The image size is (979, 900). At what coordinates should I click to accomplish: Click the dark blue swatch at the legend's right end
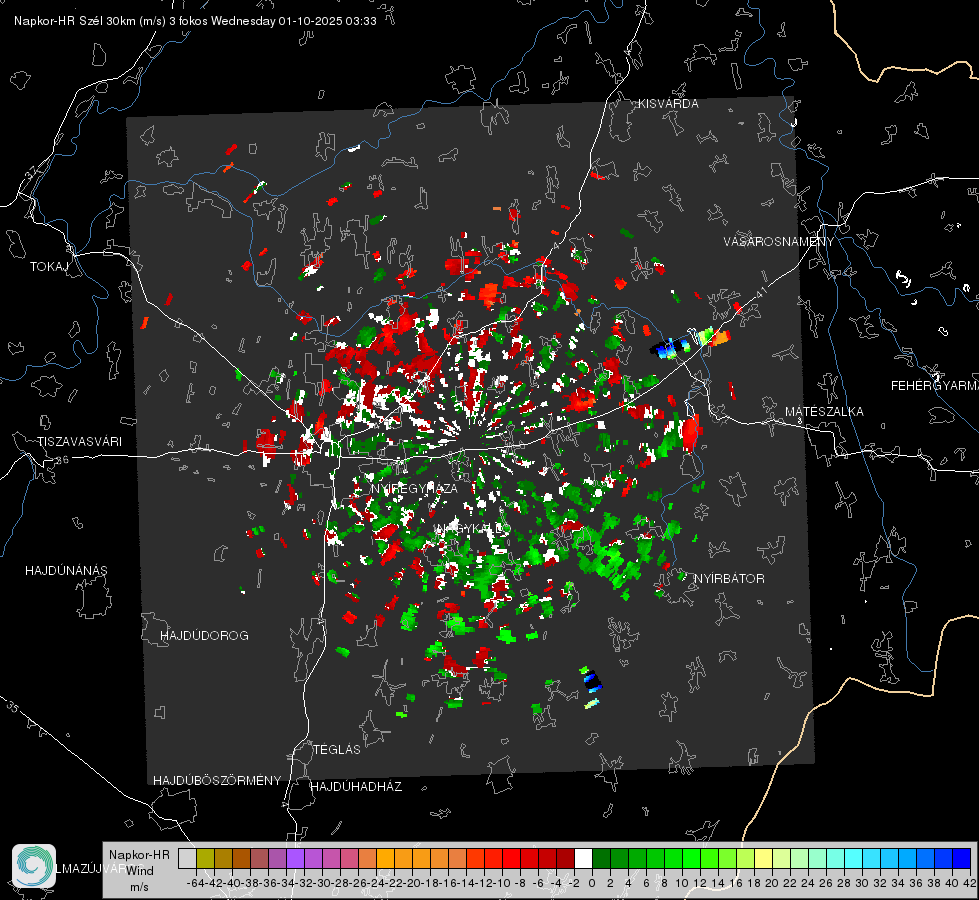click(962, 859)
